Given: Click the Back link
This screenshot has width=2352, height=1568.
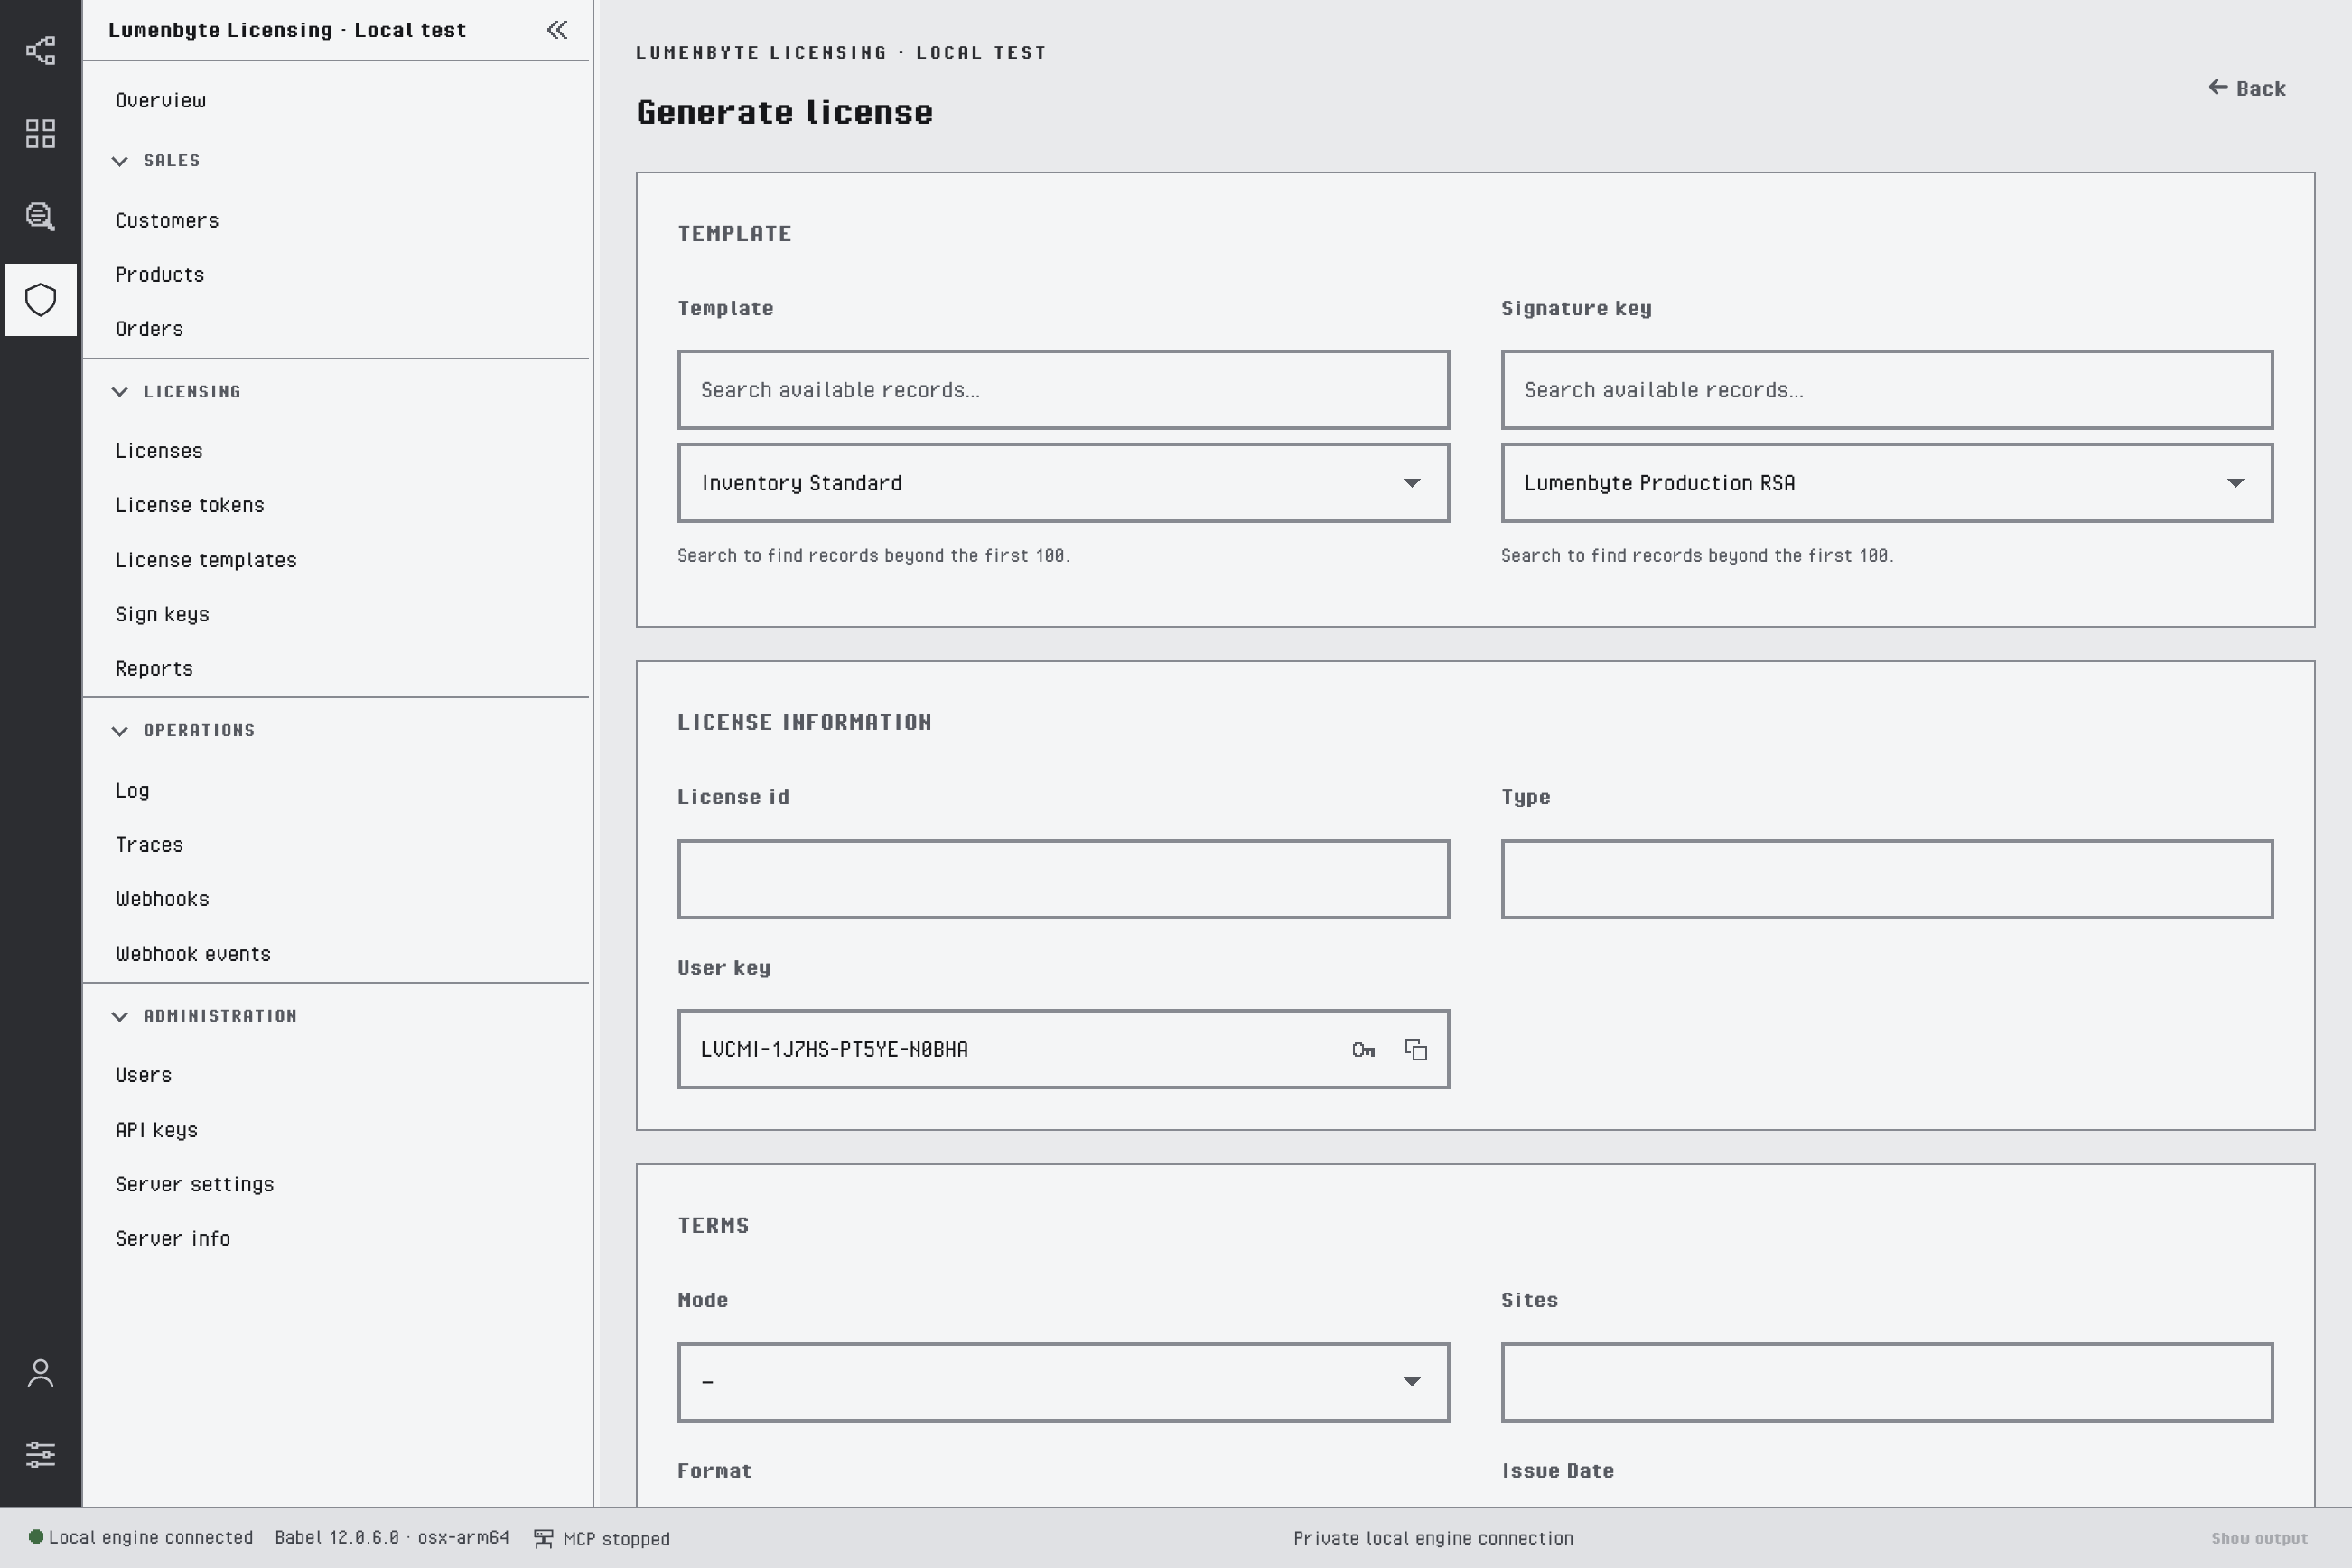Looking at the screenshot, I should [x=2246, y=88].
